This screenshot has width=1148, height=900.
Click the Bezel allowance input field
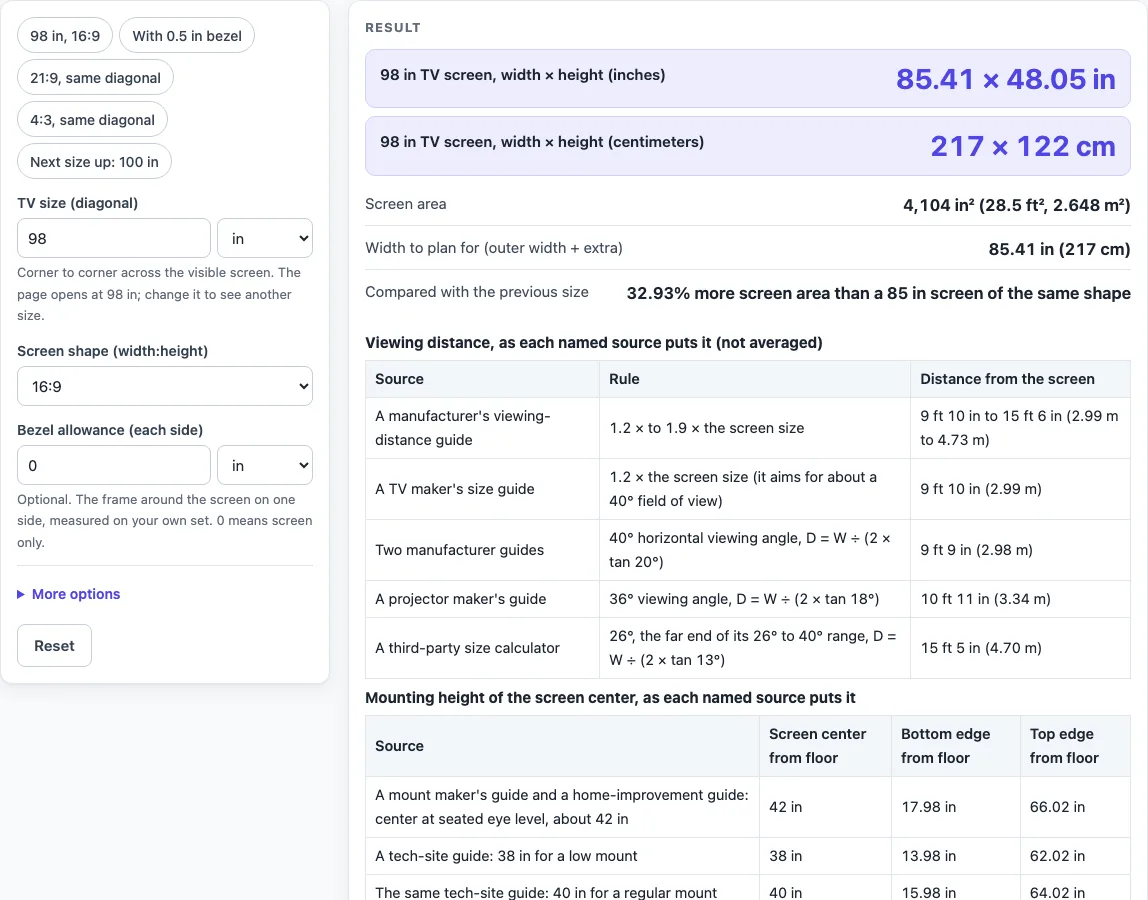(x=114, y=465)
